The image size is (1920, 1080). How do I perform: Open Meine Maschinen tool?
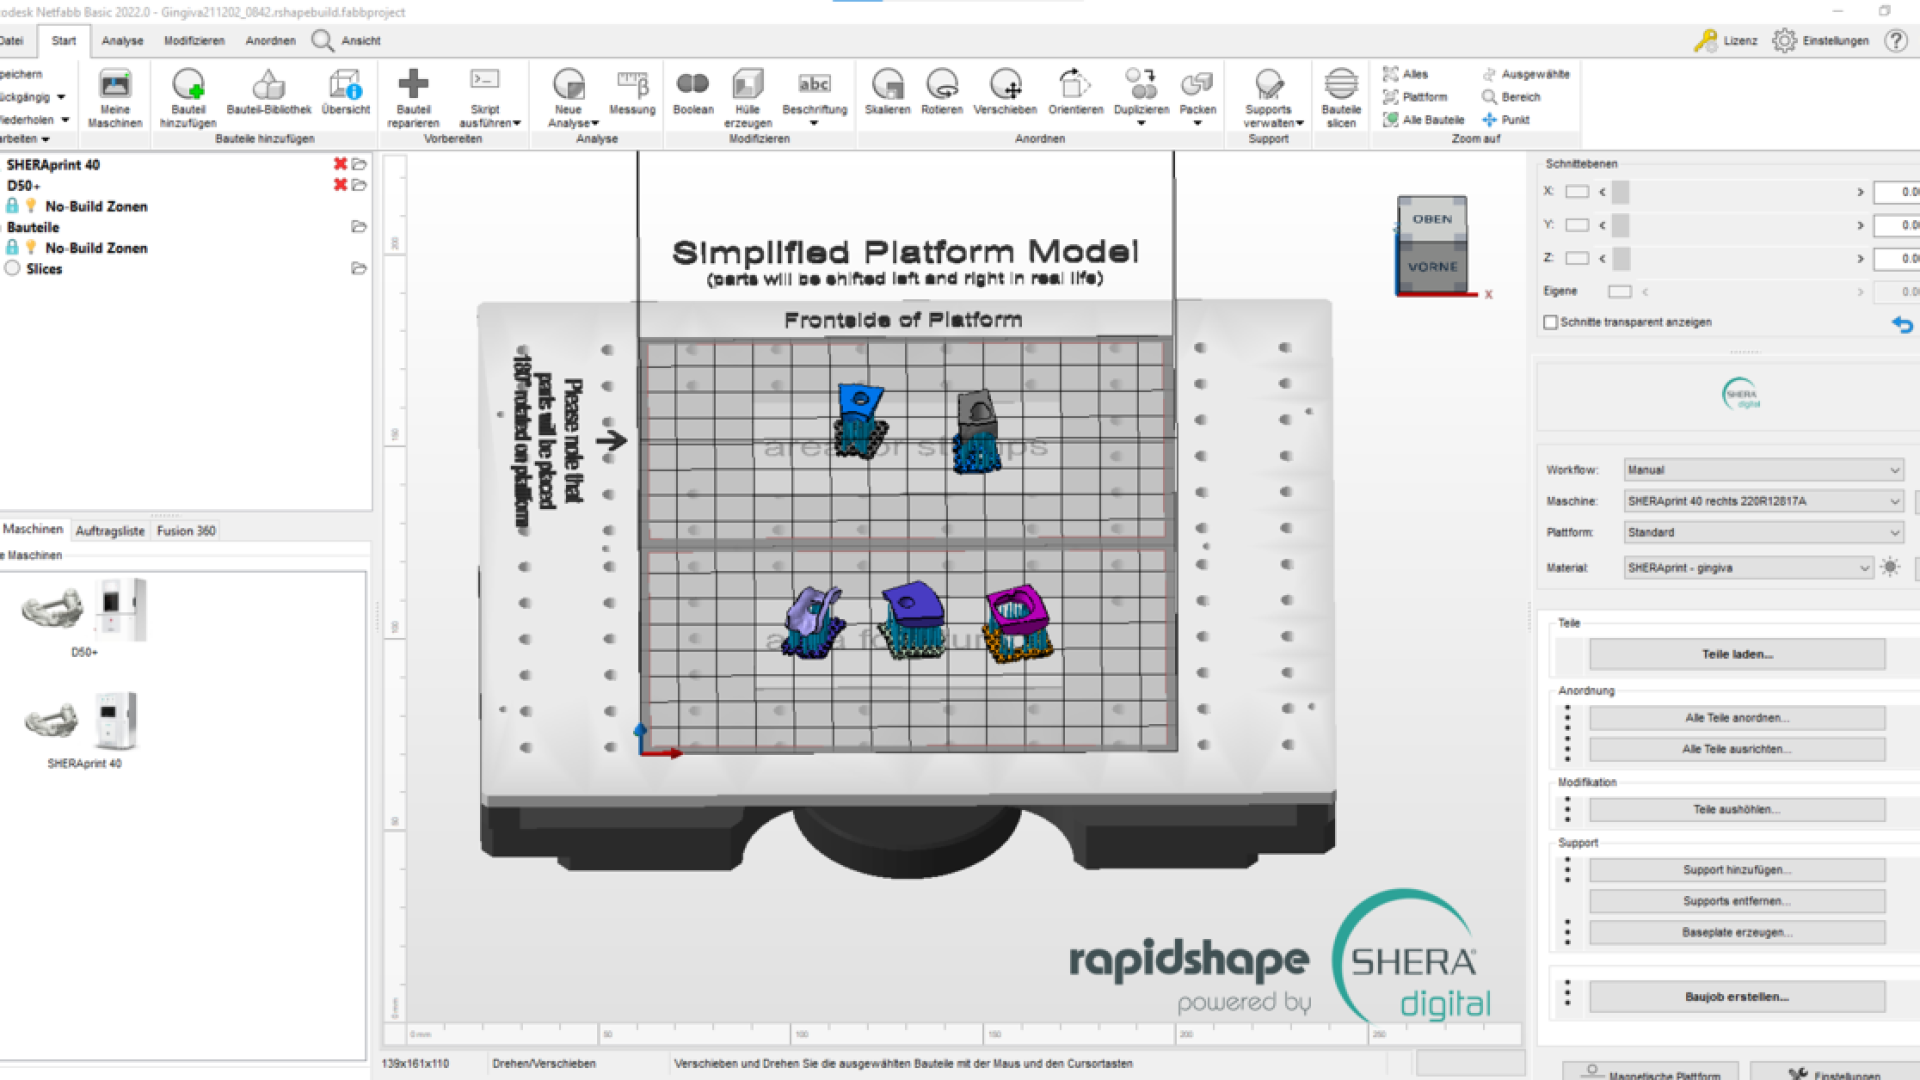click(x=115, y=97)
